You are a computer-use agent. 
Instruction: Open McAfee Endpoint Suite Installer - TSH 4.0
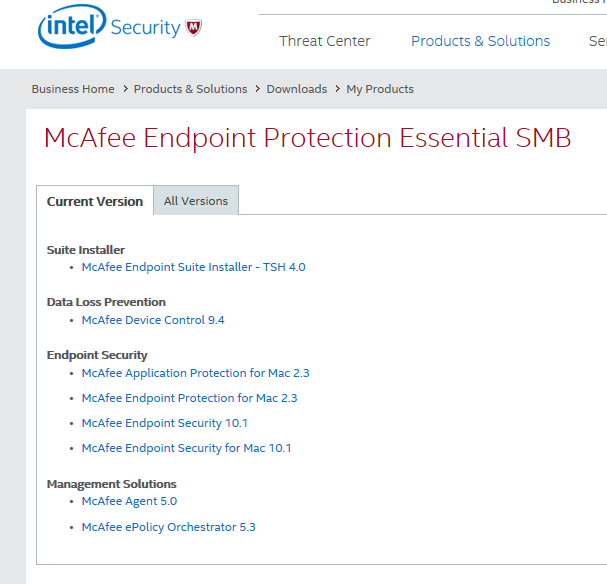pos(194,267)
